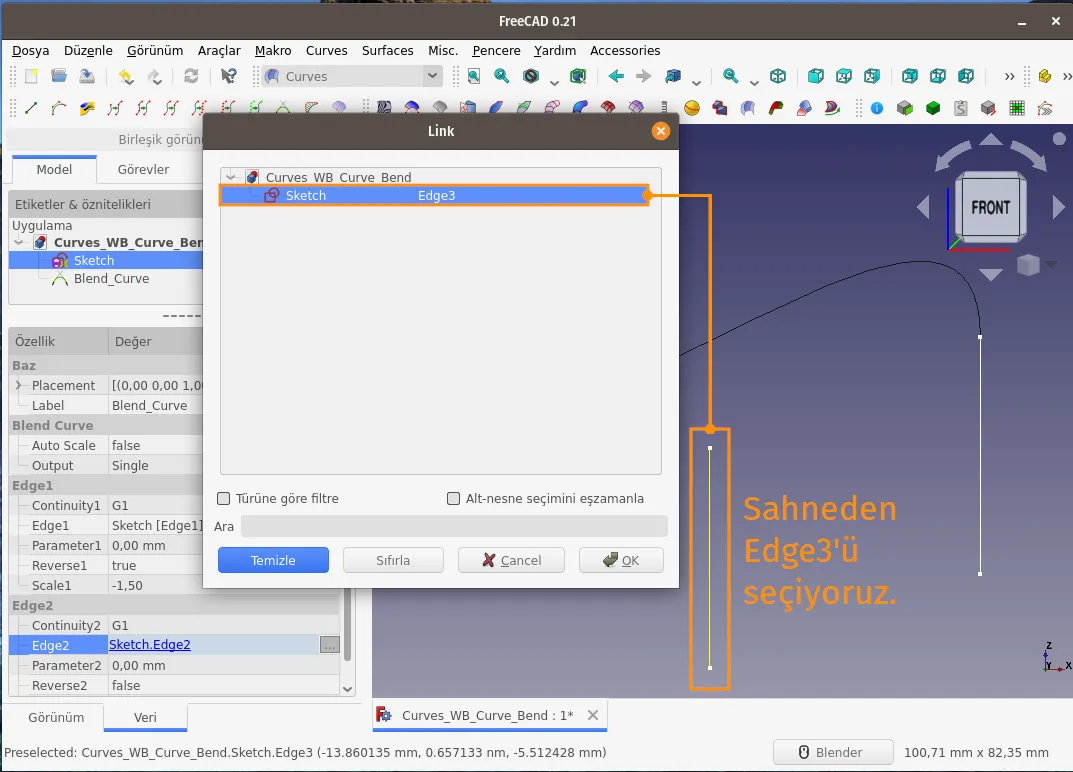Go forward with the right arrow icon
This screenshot has height=772, width=1073.
(643, 76)
